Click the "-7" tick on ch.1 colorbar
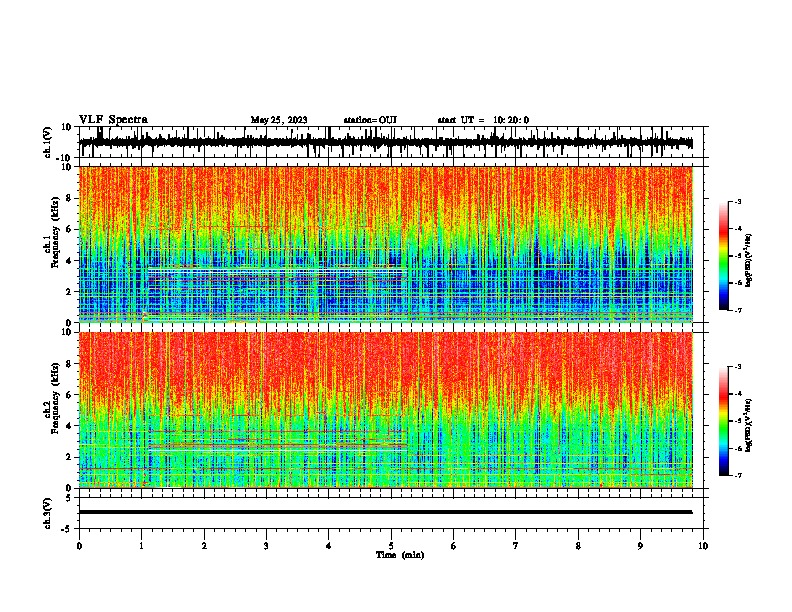This screenshot has height=612, width=792. coord(738,310)
